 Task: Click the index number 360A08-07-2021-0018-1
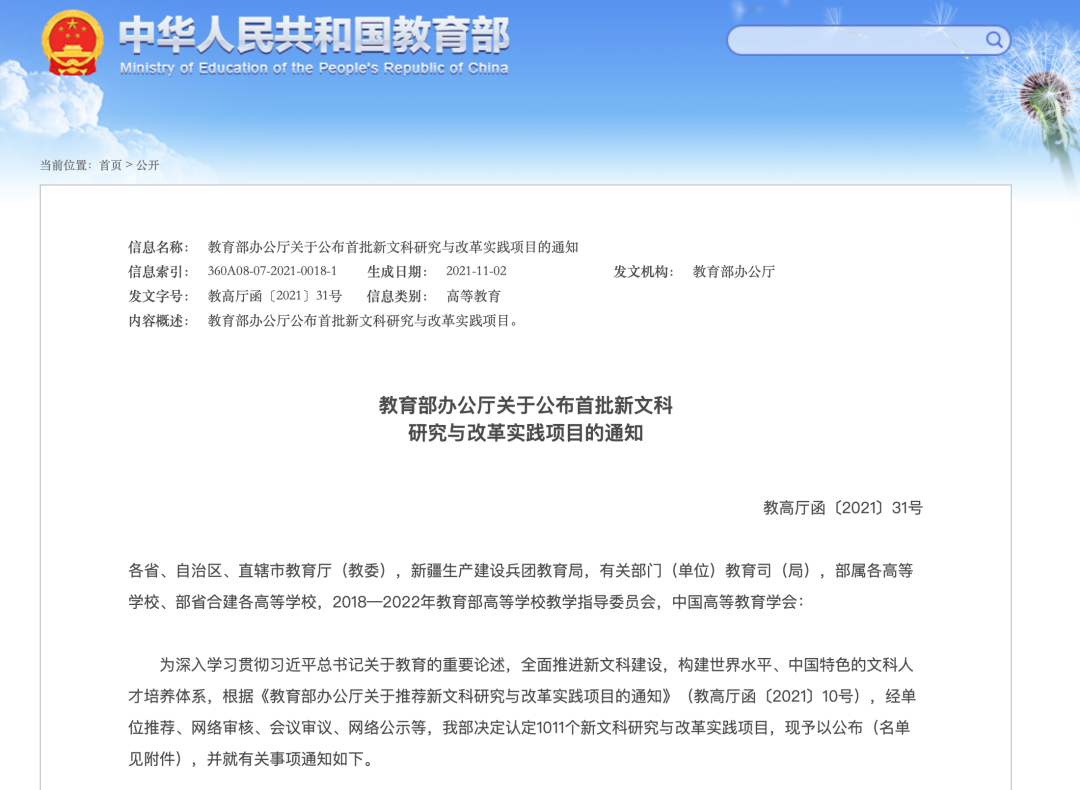272,272
